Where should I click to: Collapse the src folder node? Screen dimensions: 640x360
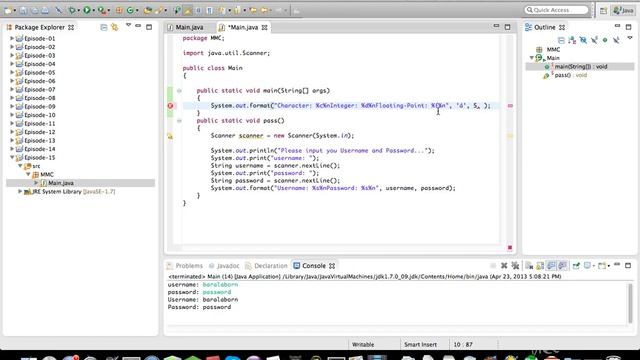point(20,166)
